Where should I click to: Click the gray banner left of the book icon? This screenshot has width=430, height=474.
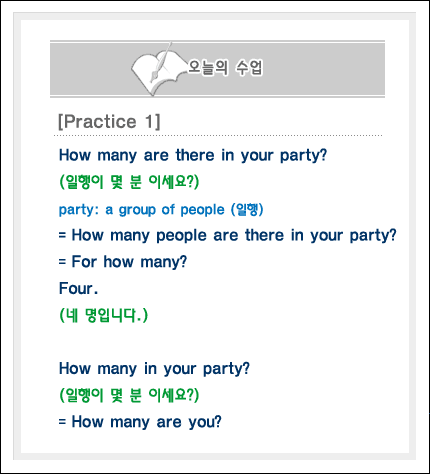tap(90, 69)
